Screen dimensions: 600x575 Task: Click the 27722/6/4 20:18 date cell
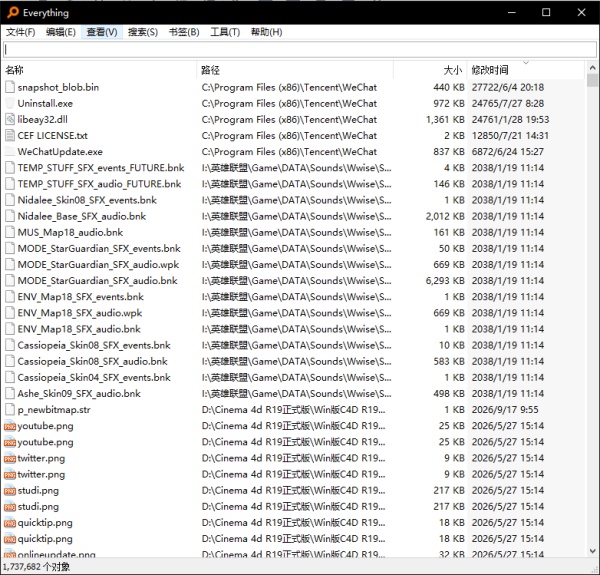508,87
